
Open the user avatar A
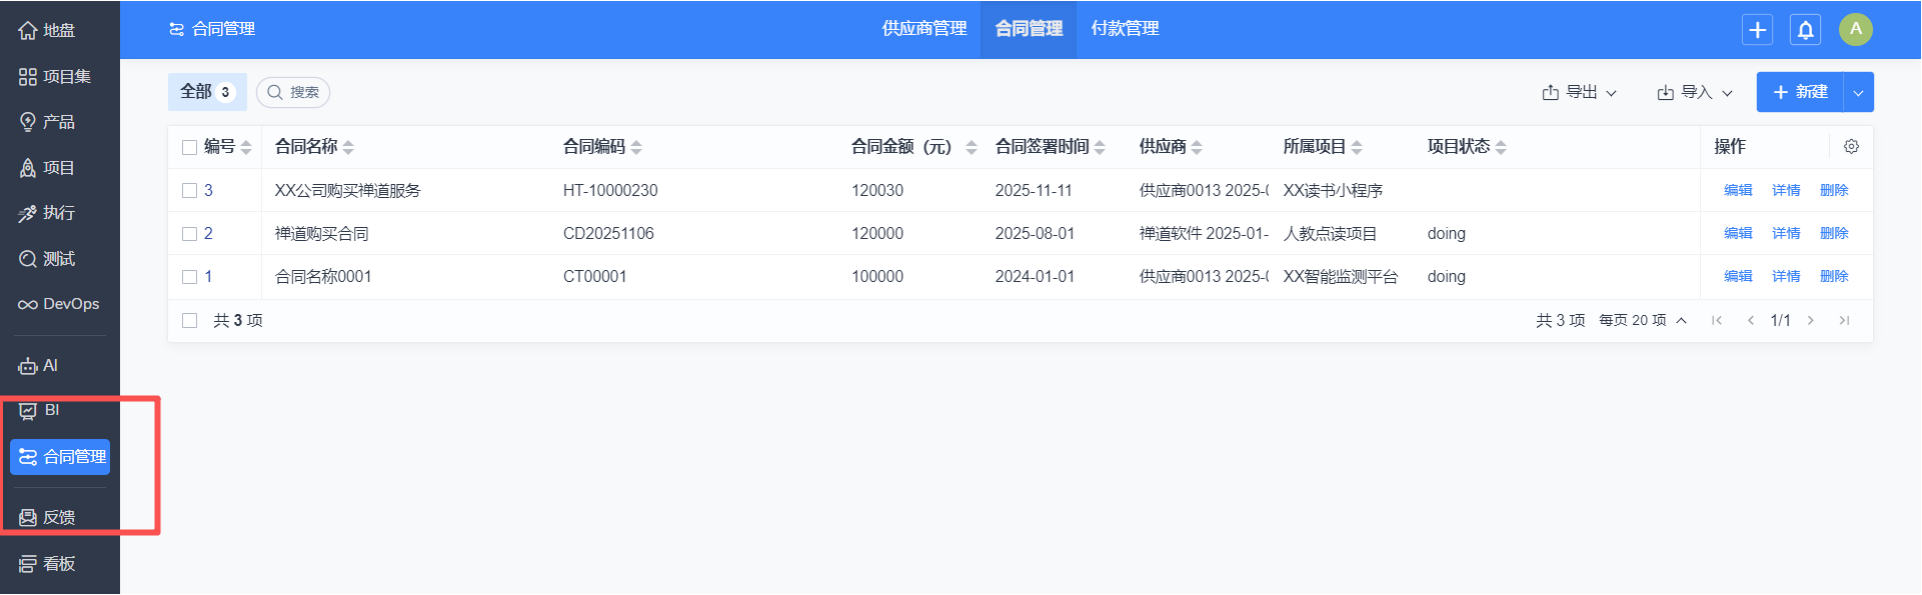pos(1855,29)
